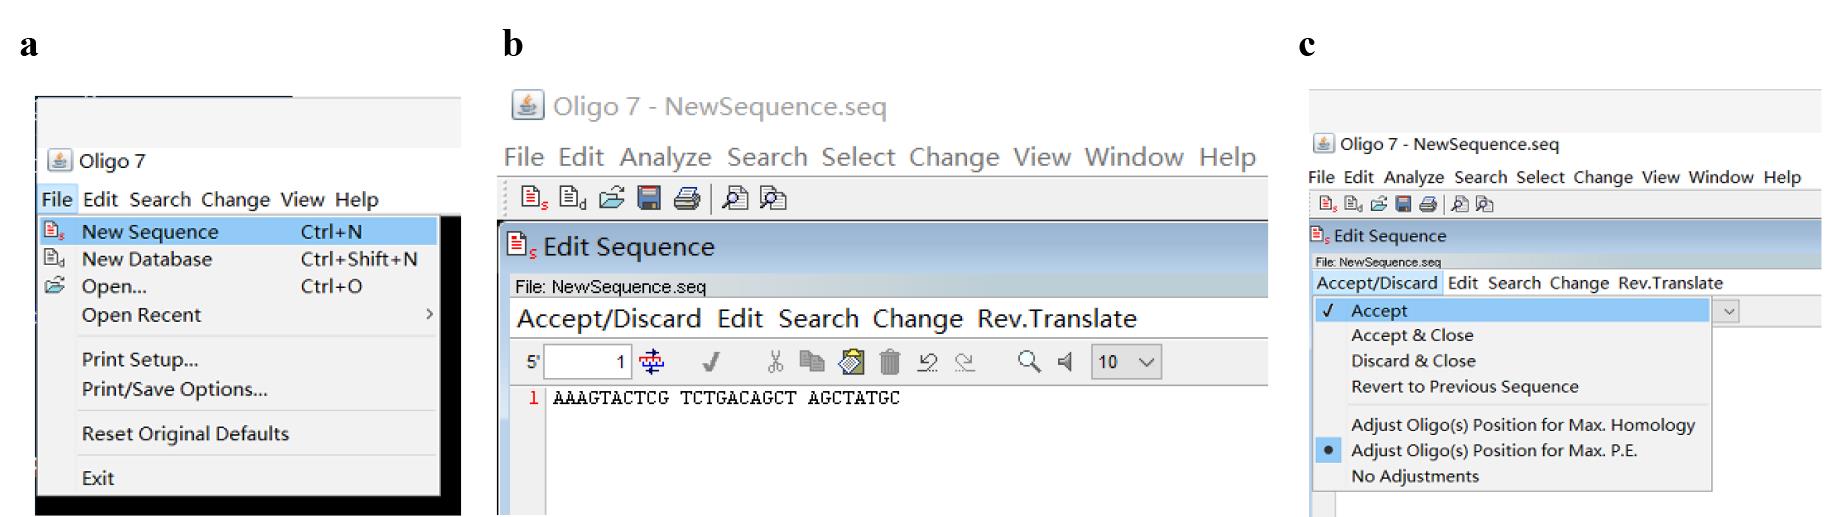Click the floppy-disk save icon in panel b
This screenshot has height=517, width=1843.
(649, 198)
